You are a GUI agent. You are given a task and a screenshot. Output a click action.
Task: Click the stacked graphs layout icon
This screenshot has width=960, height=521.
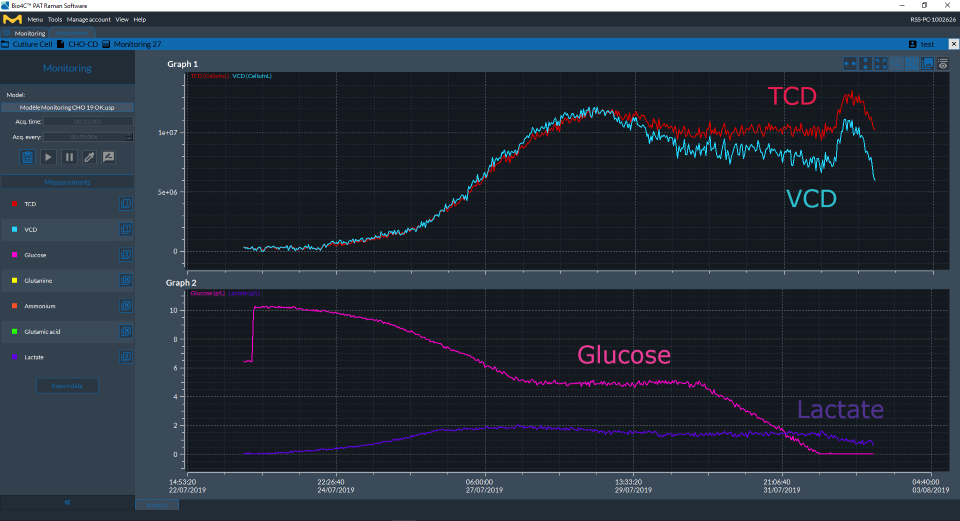pos(927,64)
